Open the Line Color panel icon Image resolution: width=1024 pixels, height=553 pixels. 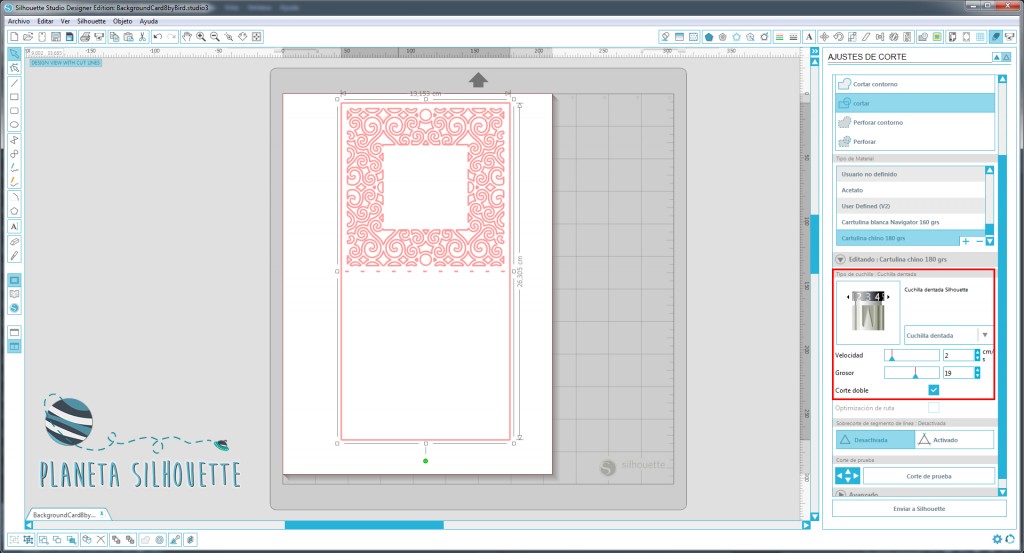(780, 37)
